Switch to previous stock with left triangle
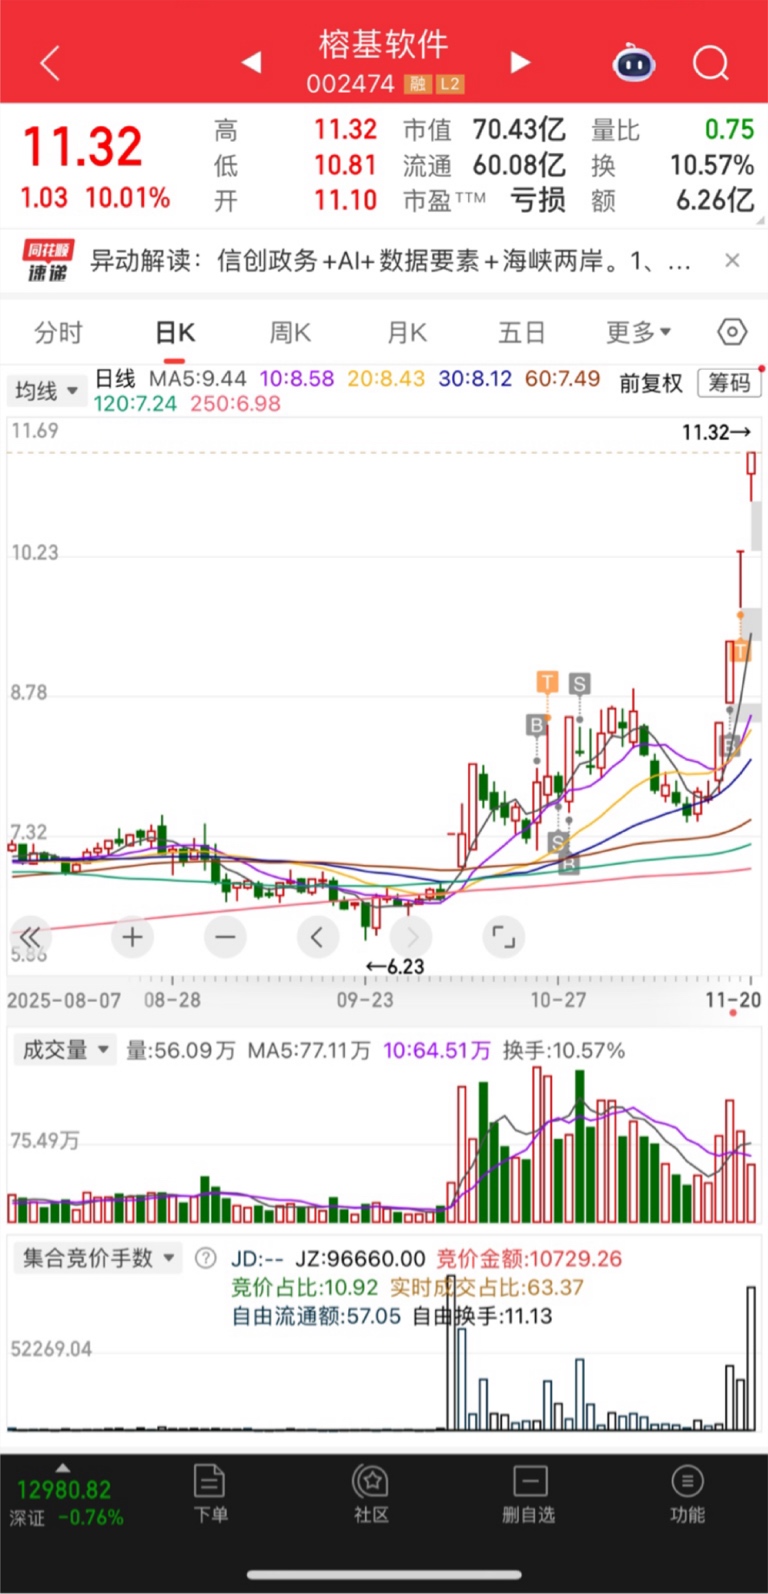 pos(252,63)
